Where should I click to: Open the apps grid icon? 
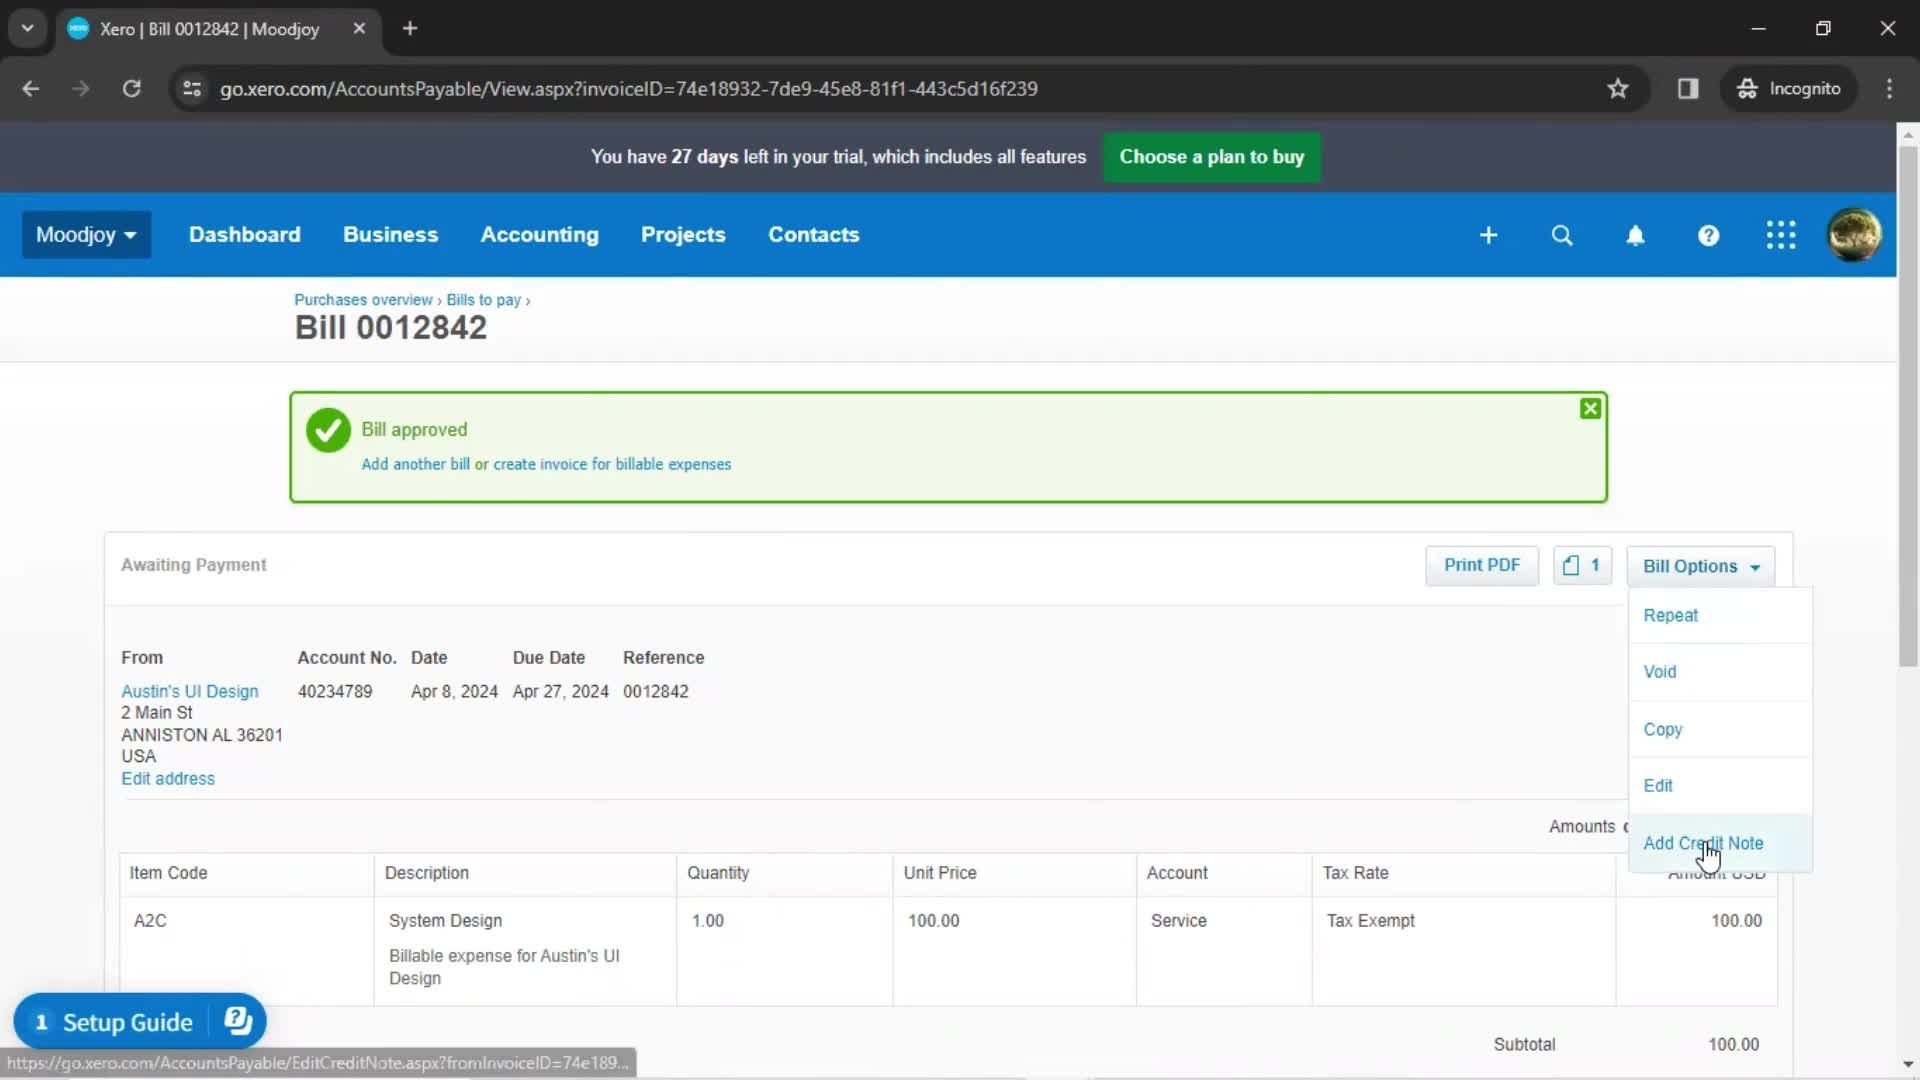pyautogui.click(x=1781, y=235)
